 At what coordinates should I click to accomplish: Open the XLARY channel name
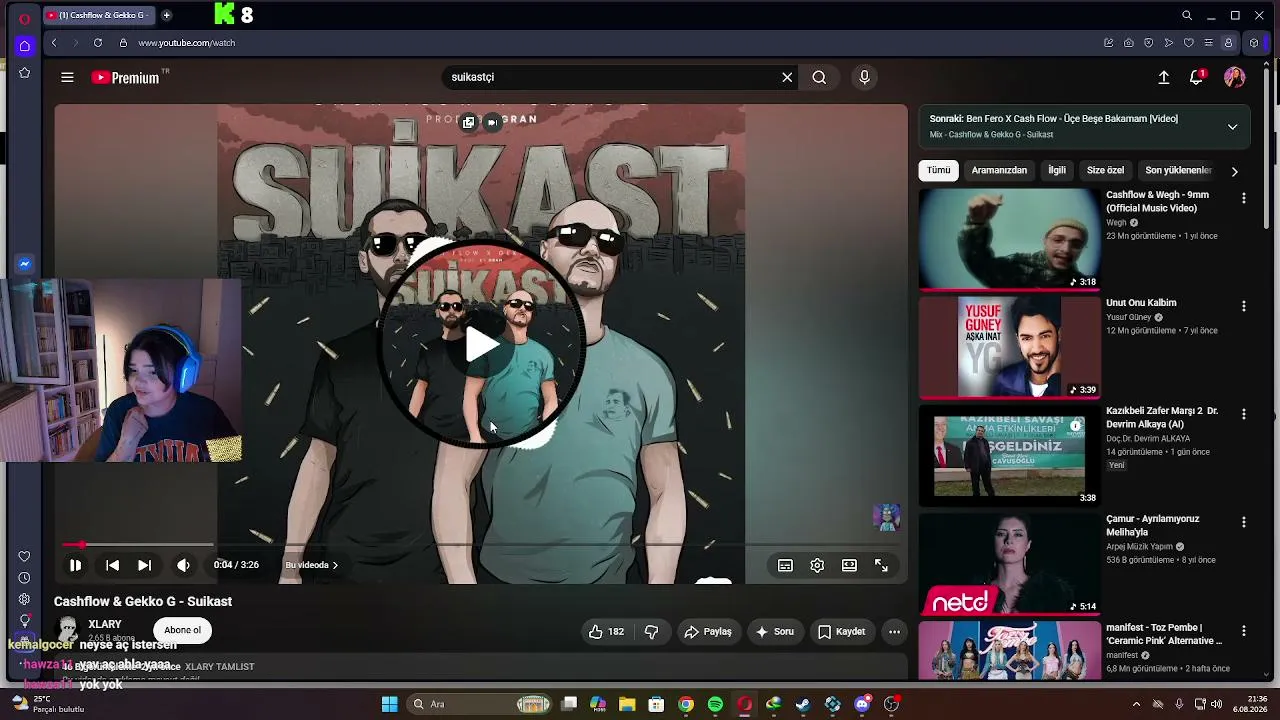click(105, 624)
